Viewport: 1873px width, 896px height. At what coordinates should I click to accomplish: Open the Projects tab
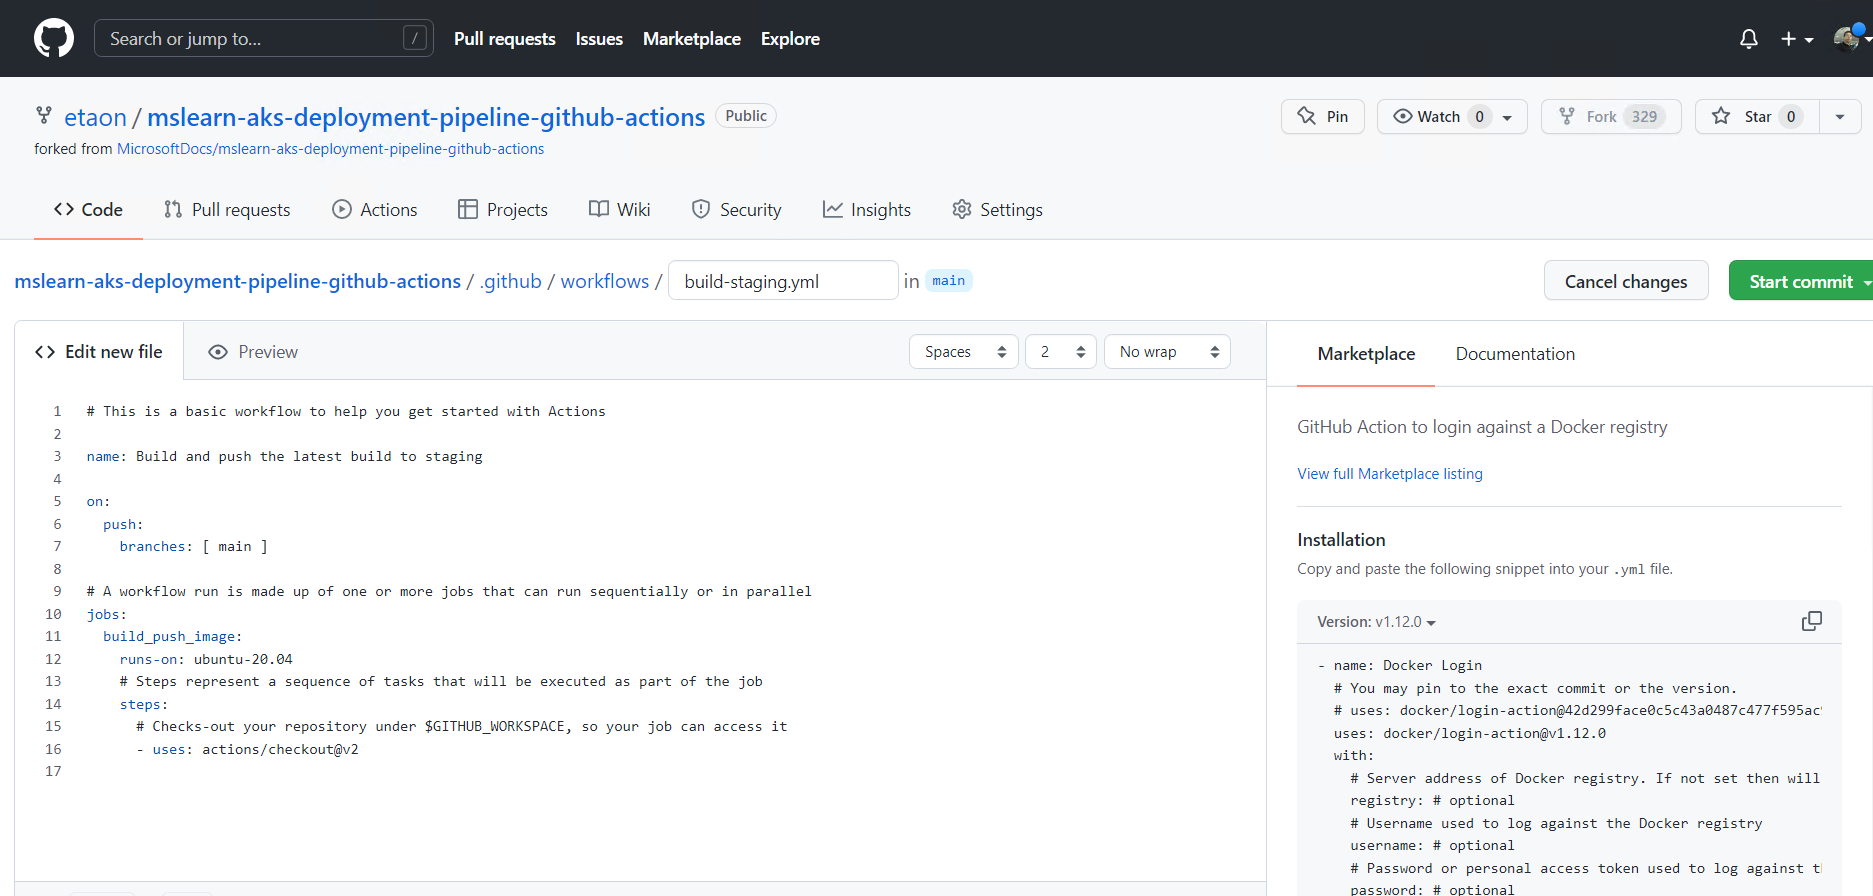coord(503,209)
